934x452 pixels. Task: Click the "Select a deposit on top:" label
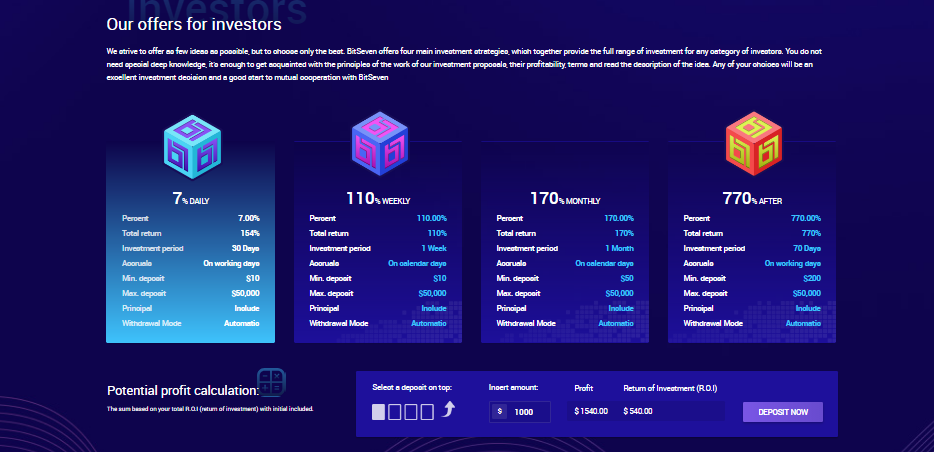412,387
